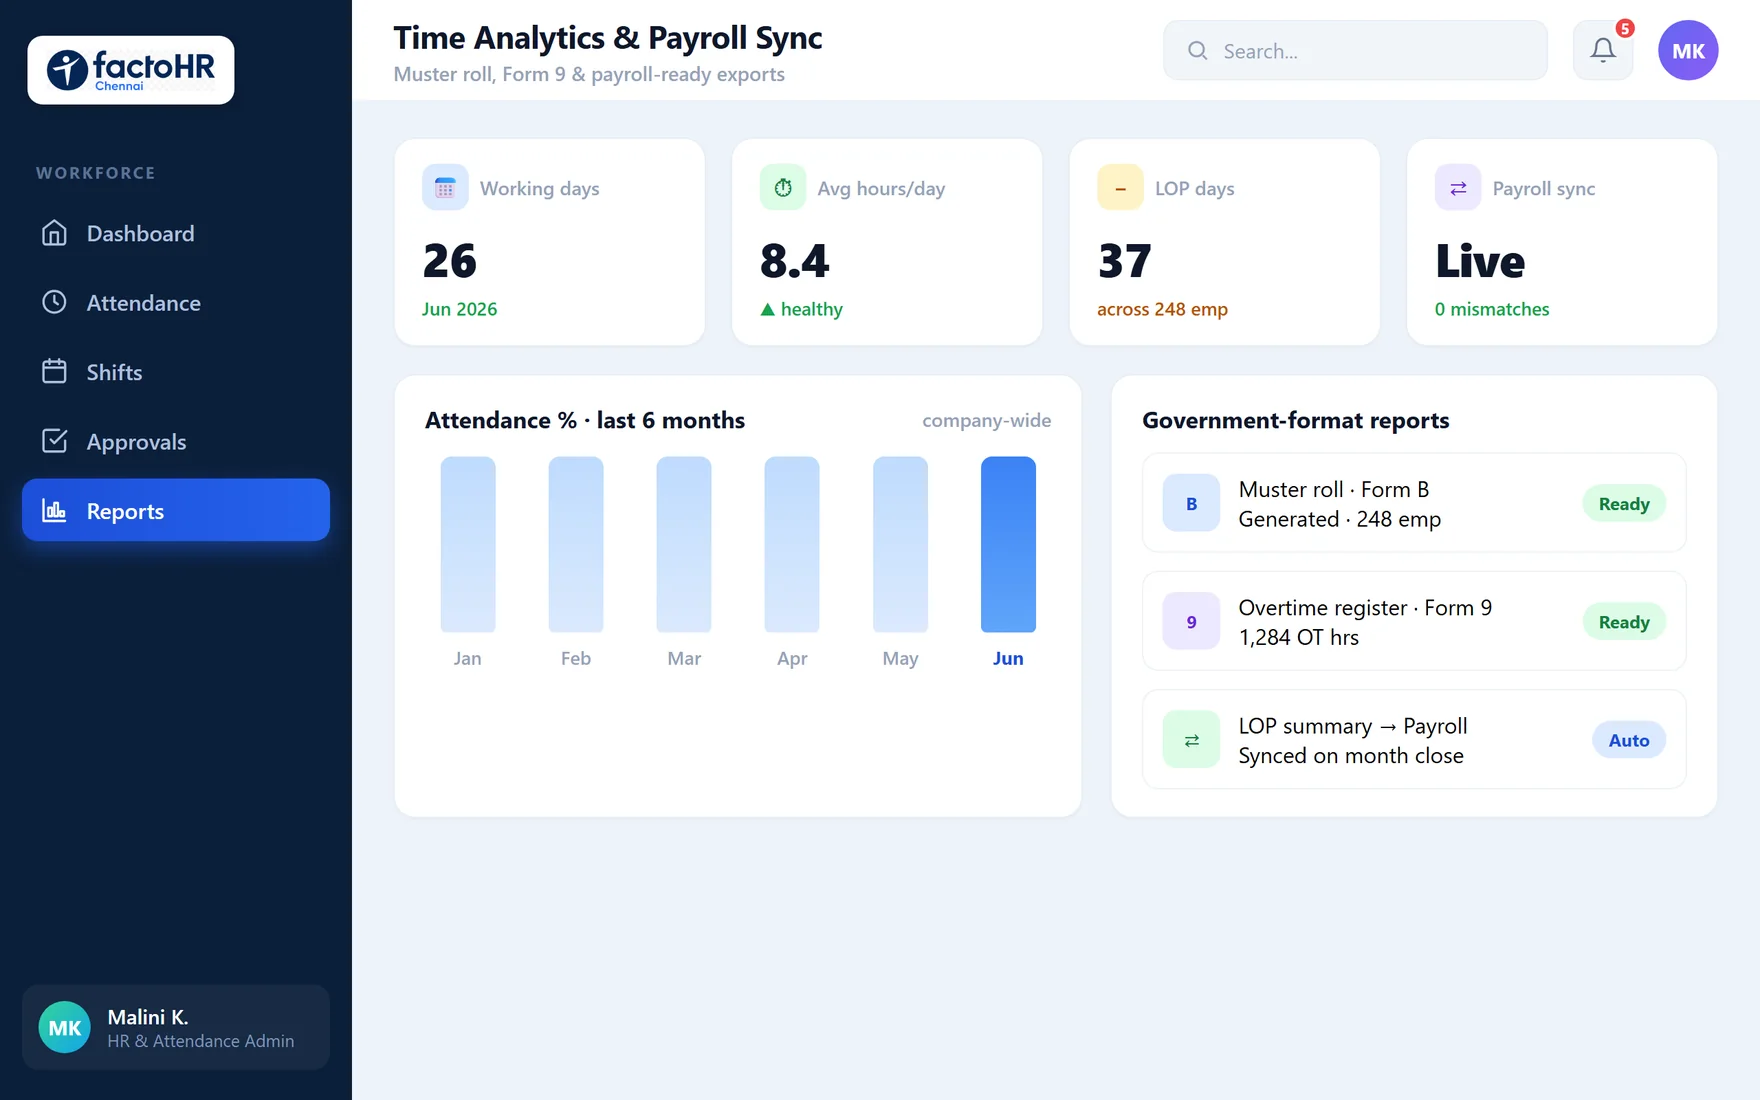The width and height of the screenshot is (1760, 1100).
Task: Click 1,284 OT hrs text
Action: 1298,637
